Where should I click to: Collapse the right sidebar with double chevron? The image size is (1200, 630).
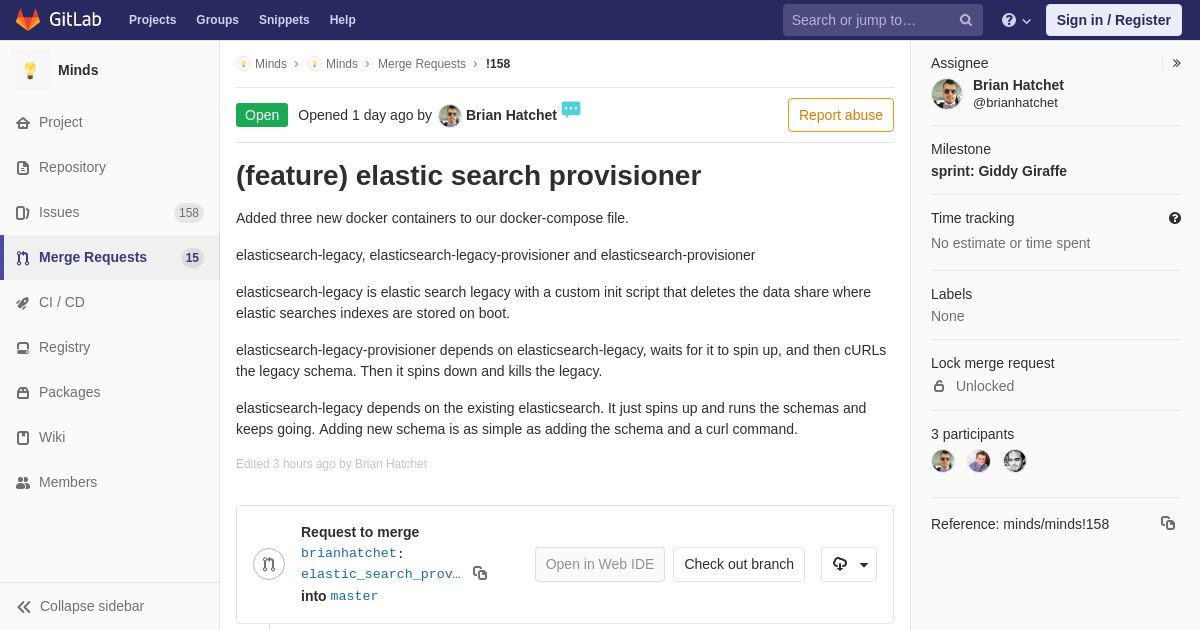1176,63
